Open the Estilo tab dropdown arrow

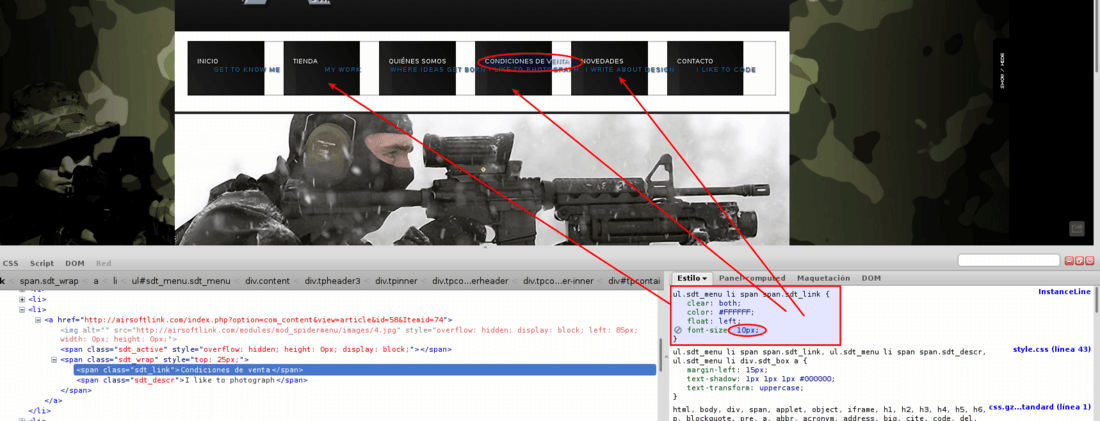703,279
